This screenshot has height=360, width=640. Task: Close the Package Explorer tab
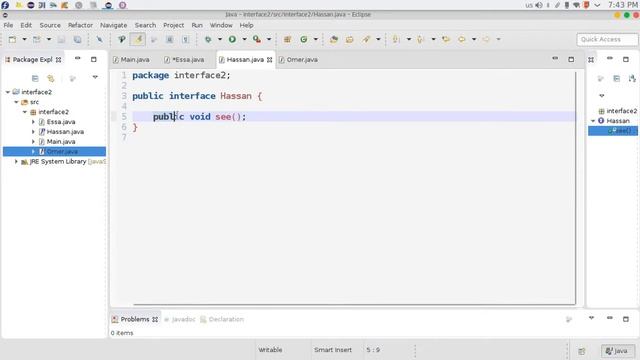click(x=58, y=60)
